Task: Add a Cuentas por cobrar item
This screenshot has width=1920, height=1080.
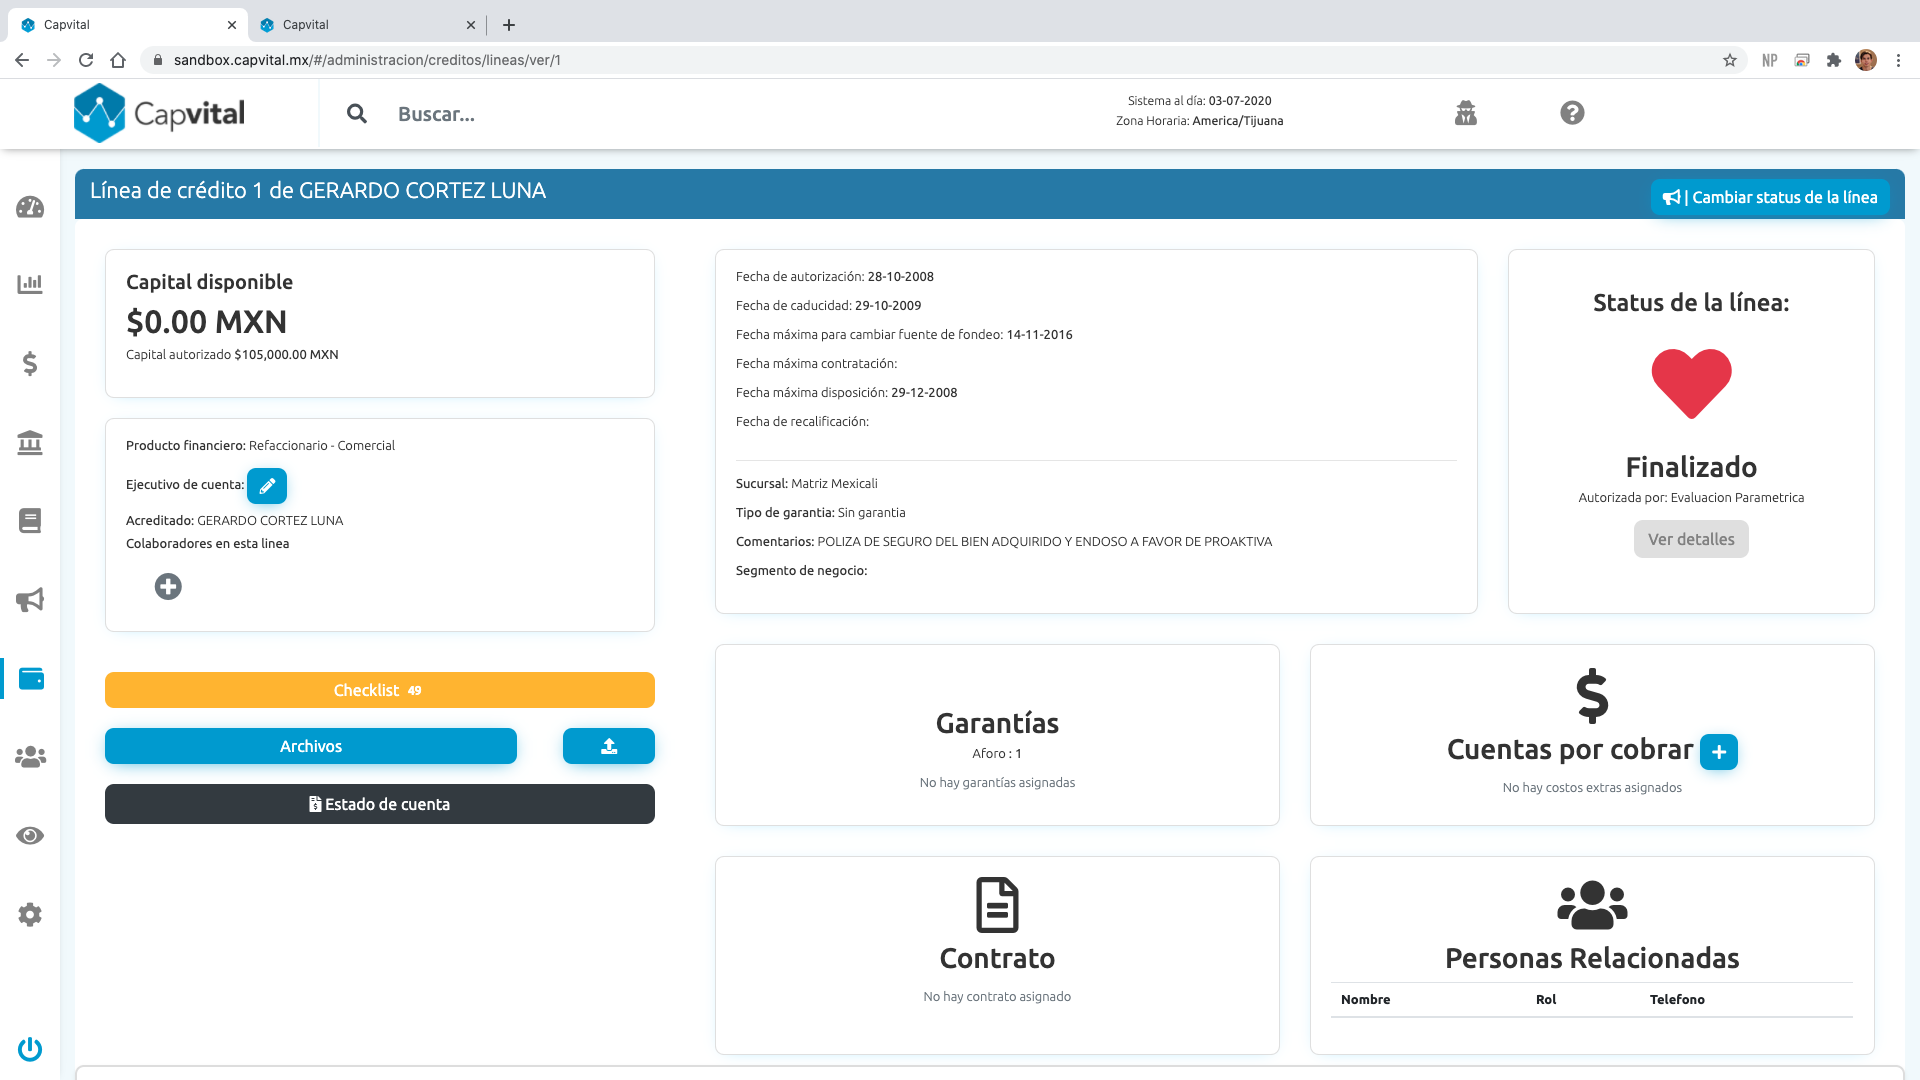Action: click(1718, 752)
